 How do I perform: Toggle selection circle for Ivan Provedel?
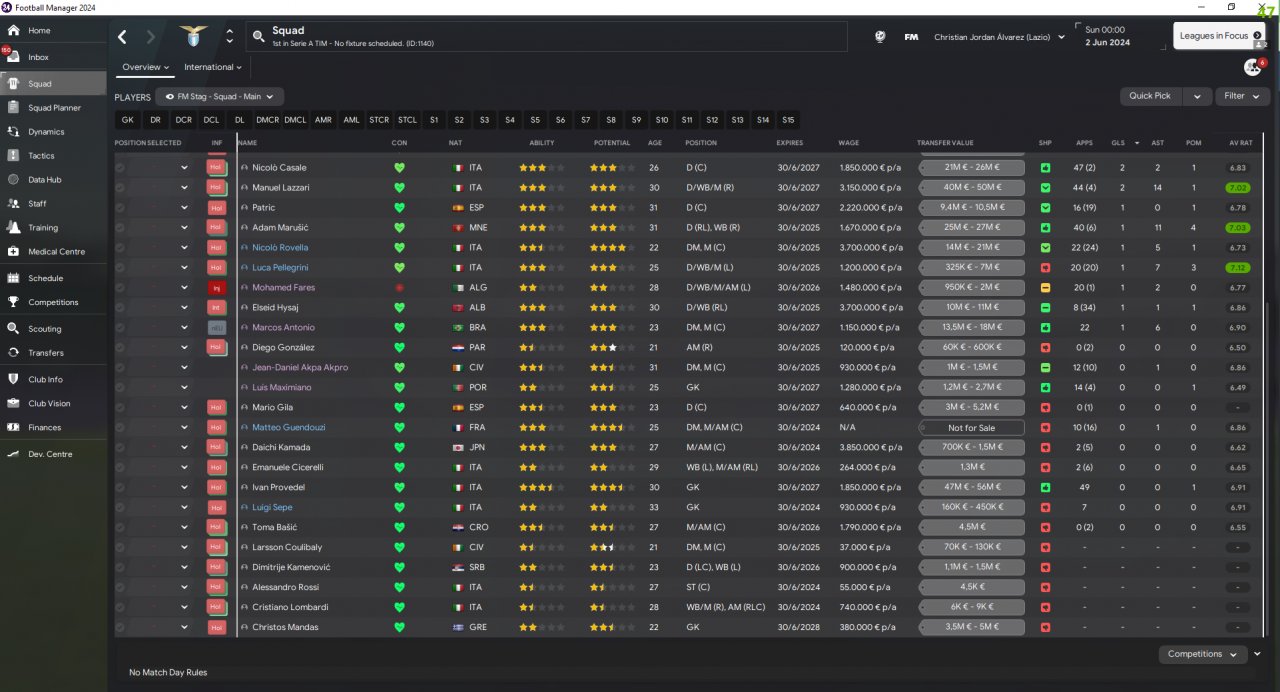point(120,487)
